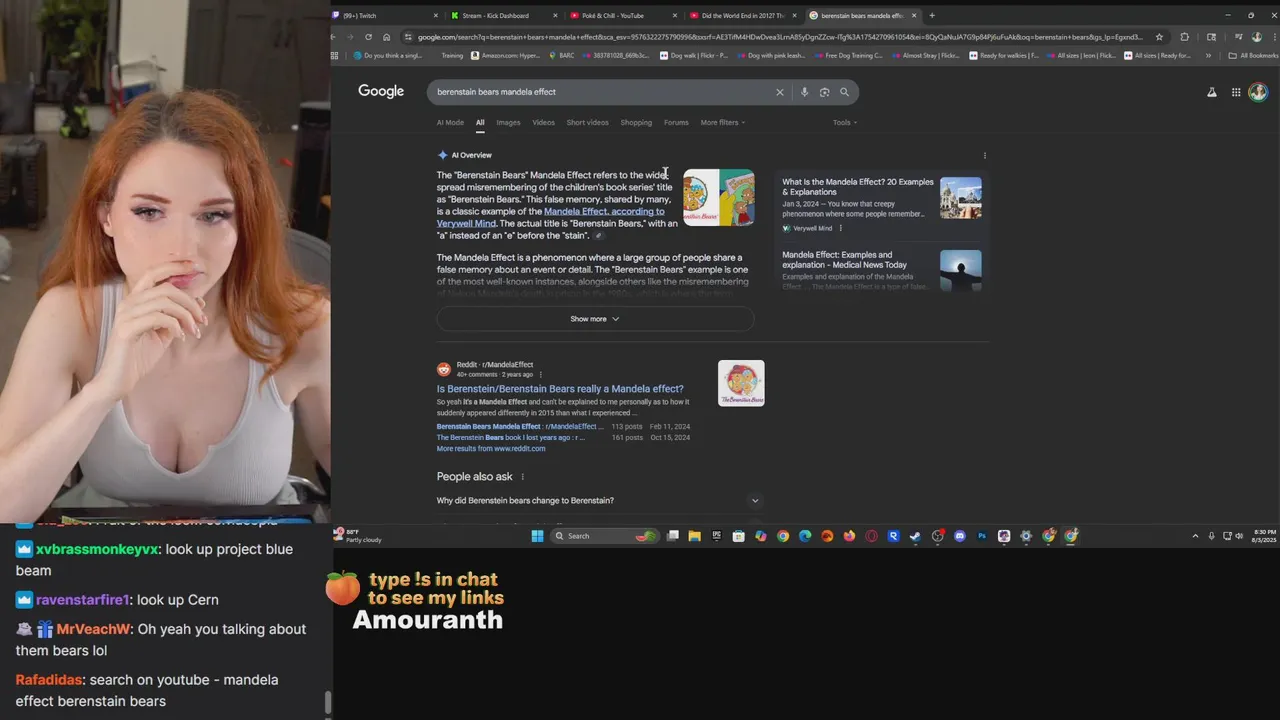Open Task View in the taskbar

[x=673, y=536]
